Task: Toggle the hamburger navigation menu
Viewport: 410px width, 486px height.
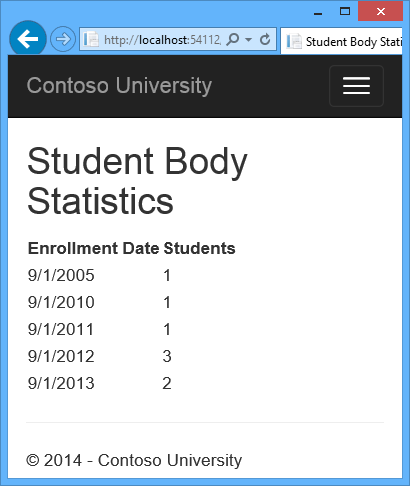Action: pyautogui.click(x=356, y=86)
